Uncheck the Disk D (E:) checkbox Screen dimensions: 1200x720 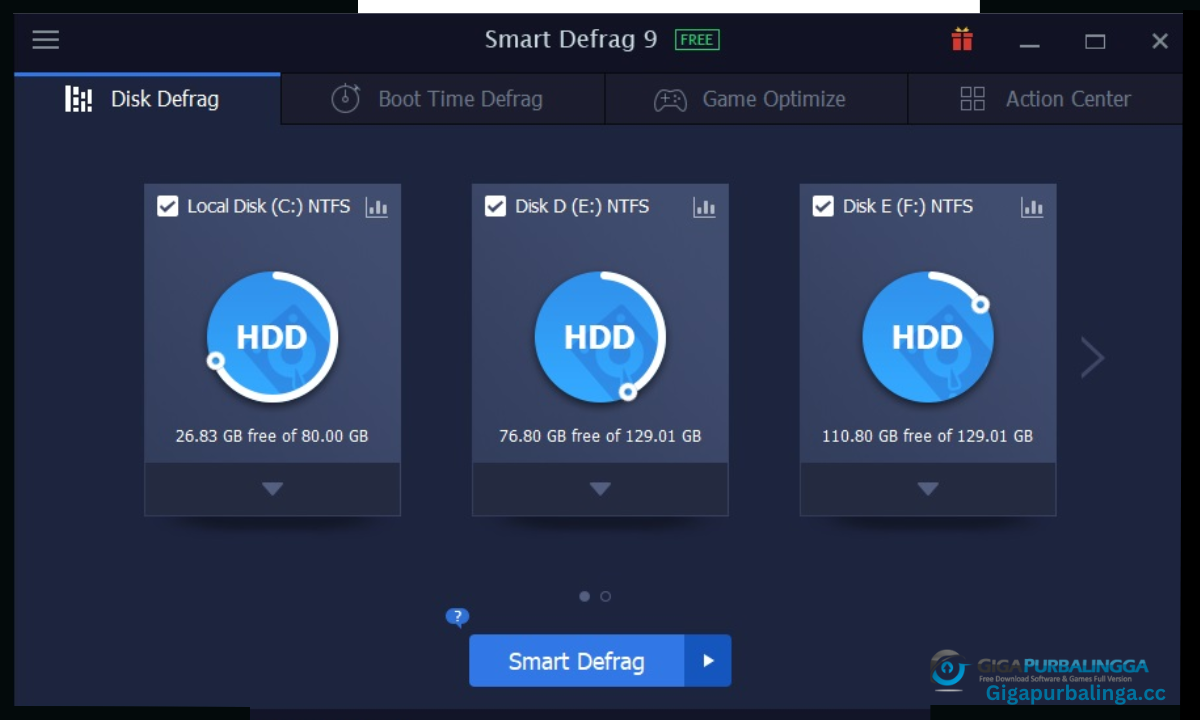click(495, 206)
